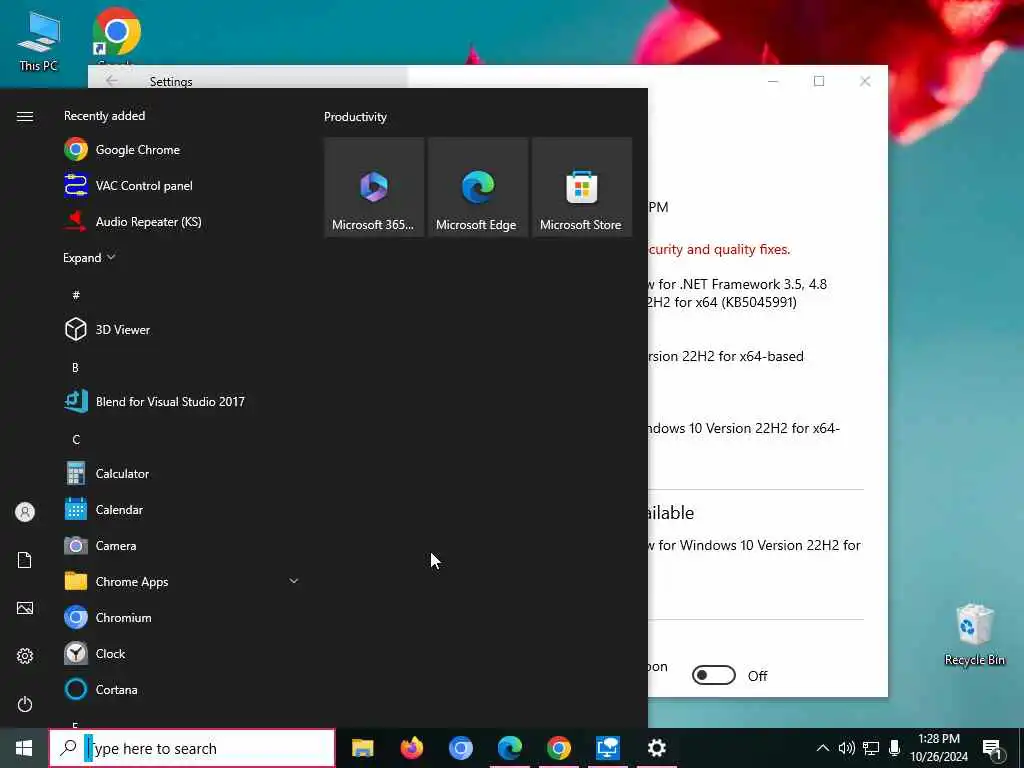The width and height of the screenshot is (1024, 768).
Task: Toggle the Off switch in Settings window
Action: click(x=714, y=675)
